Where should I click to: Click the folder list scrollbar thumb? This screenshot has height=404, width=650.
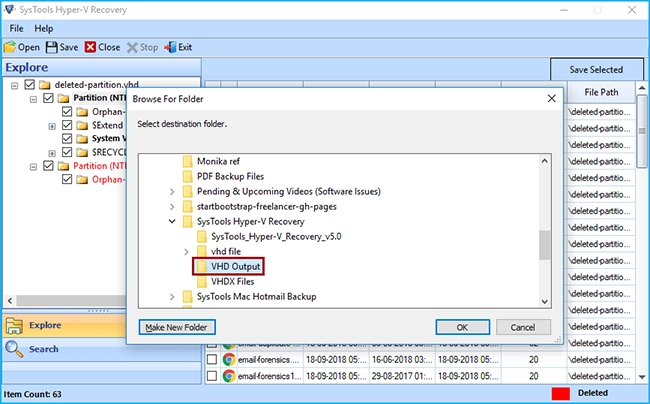coord(545,245)
